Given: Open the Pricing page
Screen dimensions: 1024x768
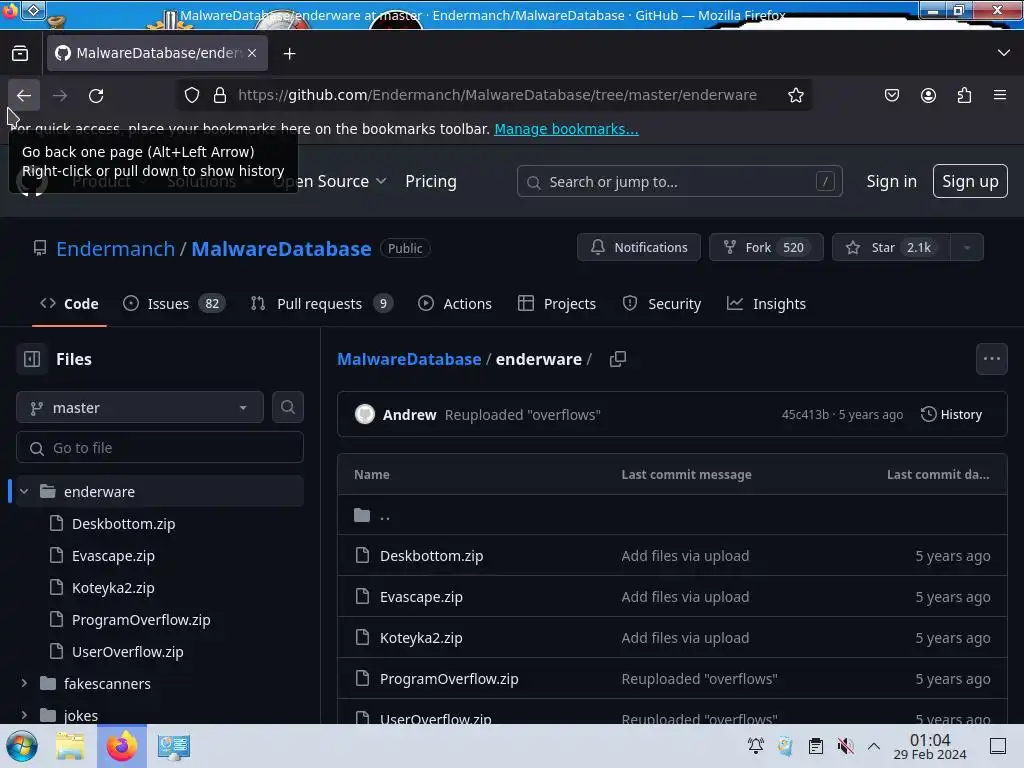Looking at the screenshot, I should point(430,182).
